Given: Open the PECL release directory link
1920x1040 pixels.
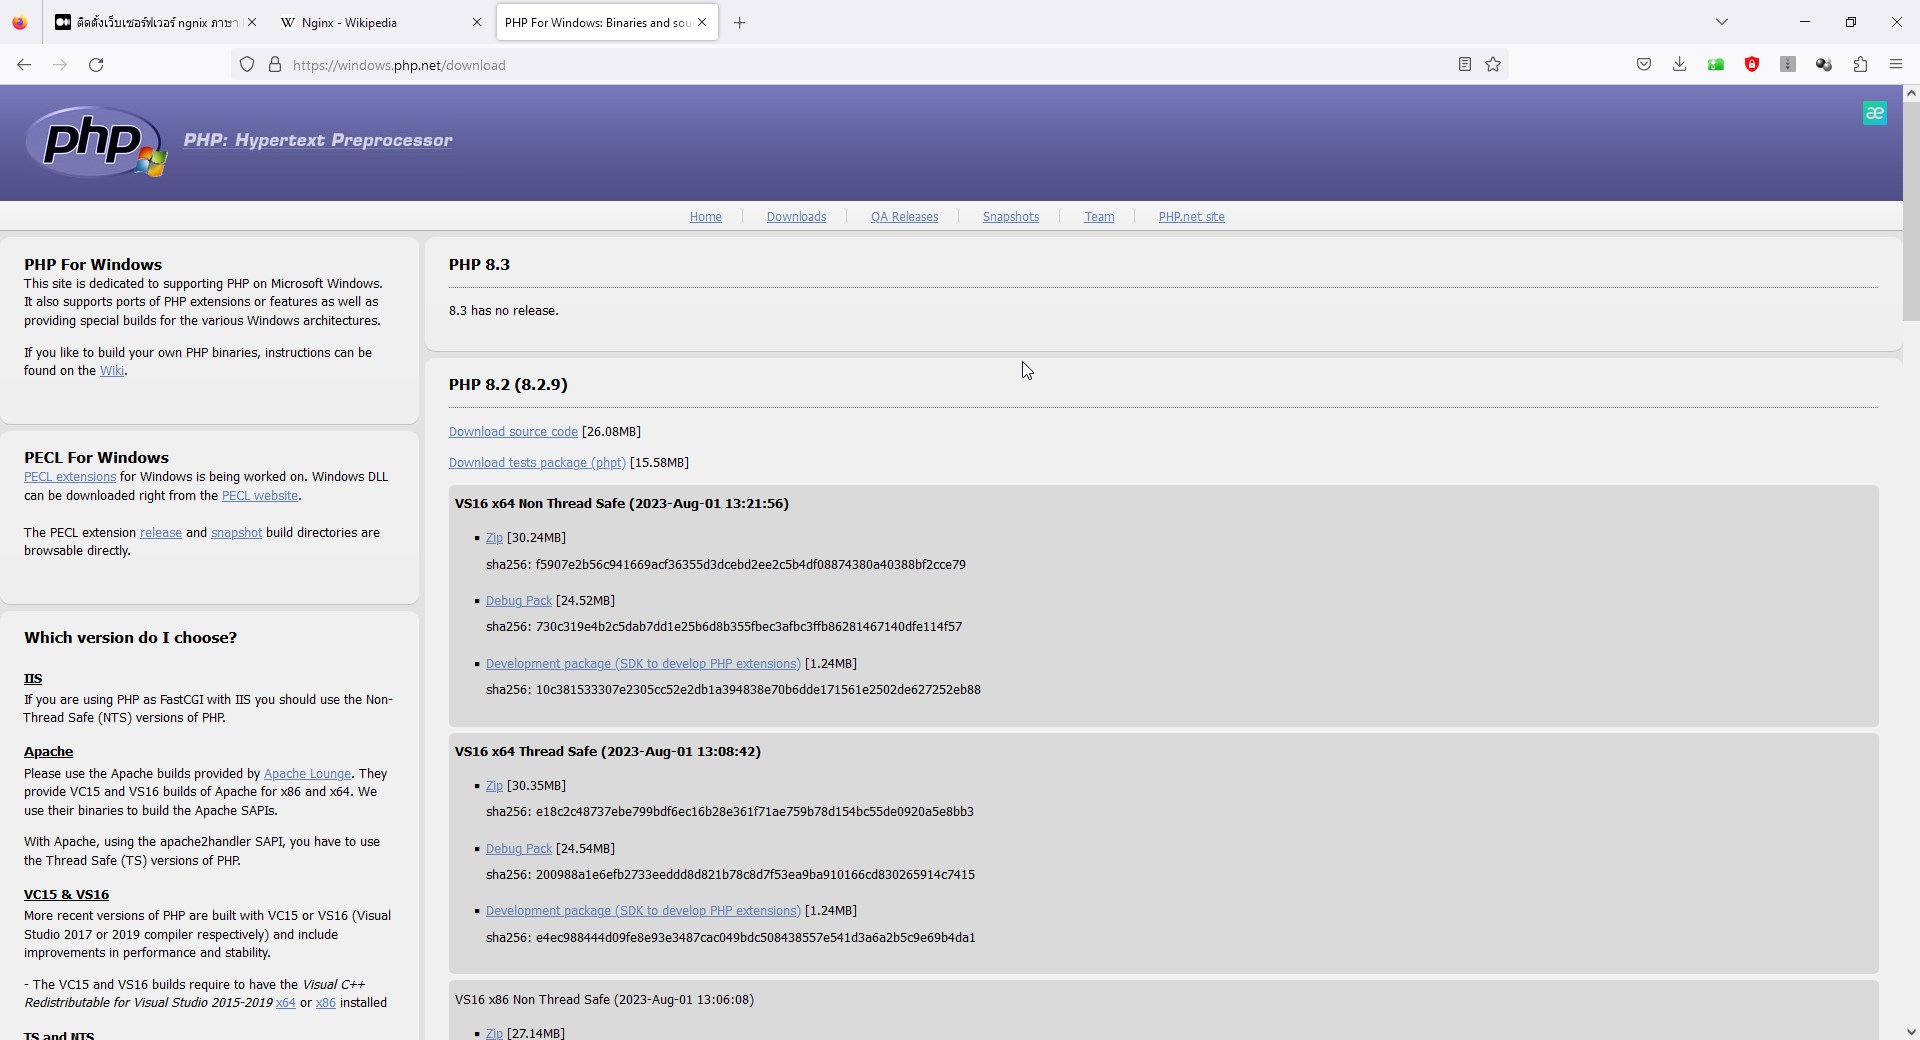Looking at the screenshot, I should tap(161, 533).
